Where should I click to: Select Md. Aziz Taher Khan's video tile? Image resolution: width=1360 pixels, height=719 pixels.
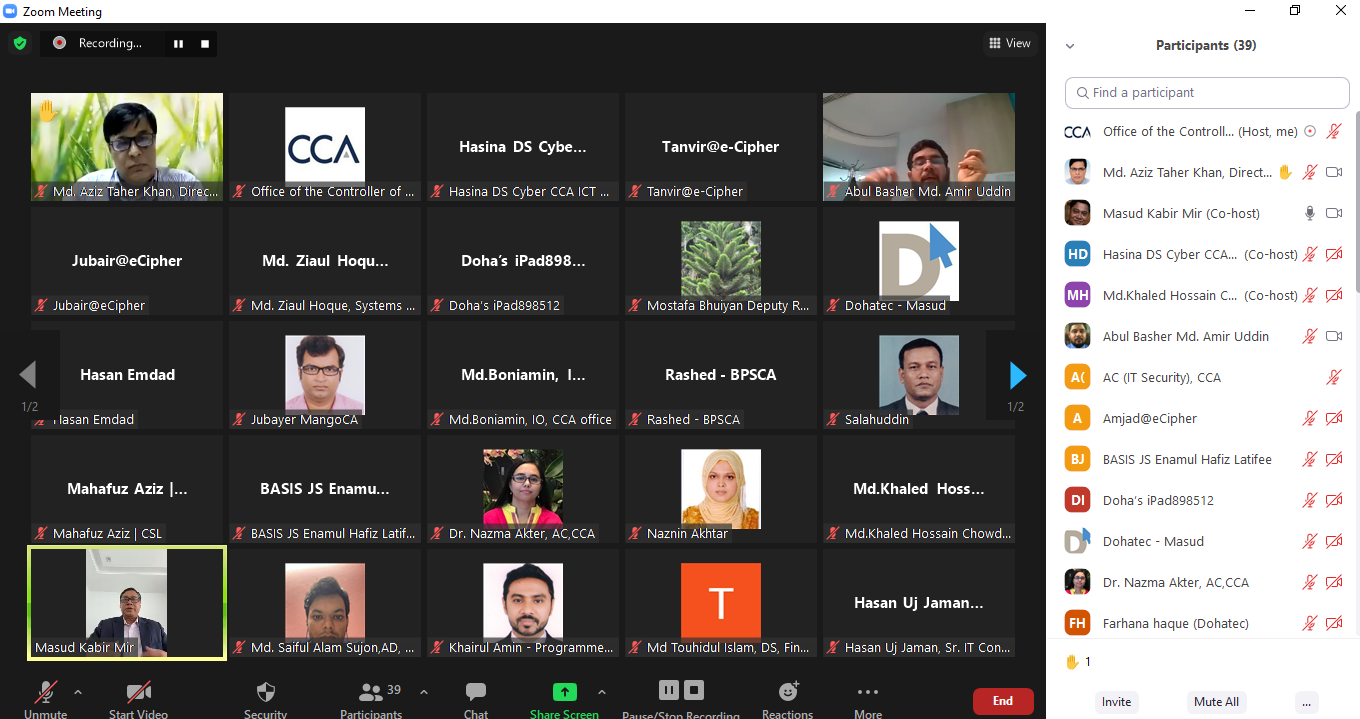pos(127,146)
